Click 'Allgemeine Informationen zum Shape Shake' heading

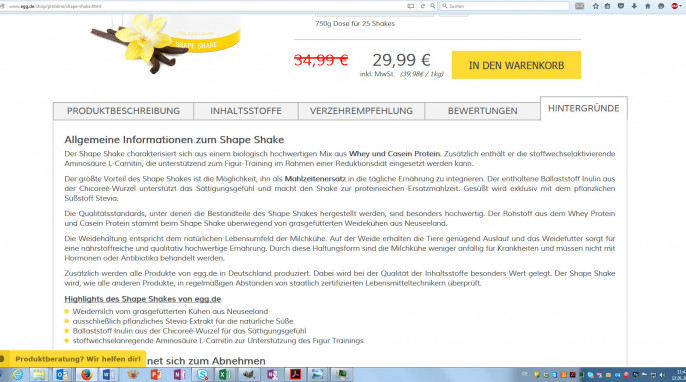tap(174, 140)
